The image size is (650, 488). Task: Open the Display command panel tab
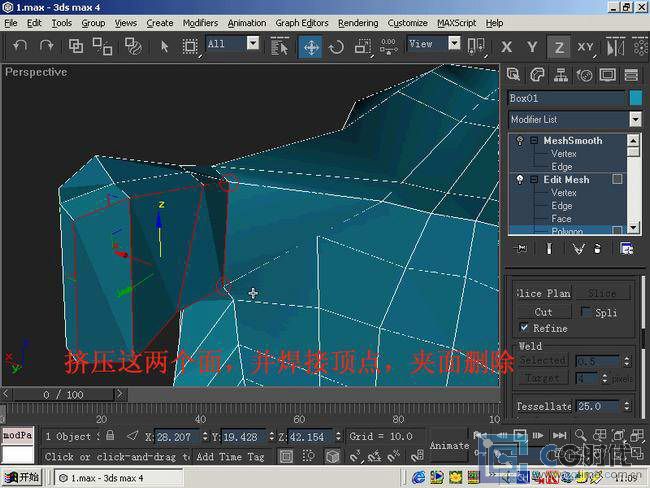[x=608, y=75]
